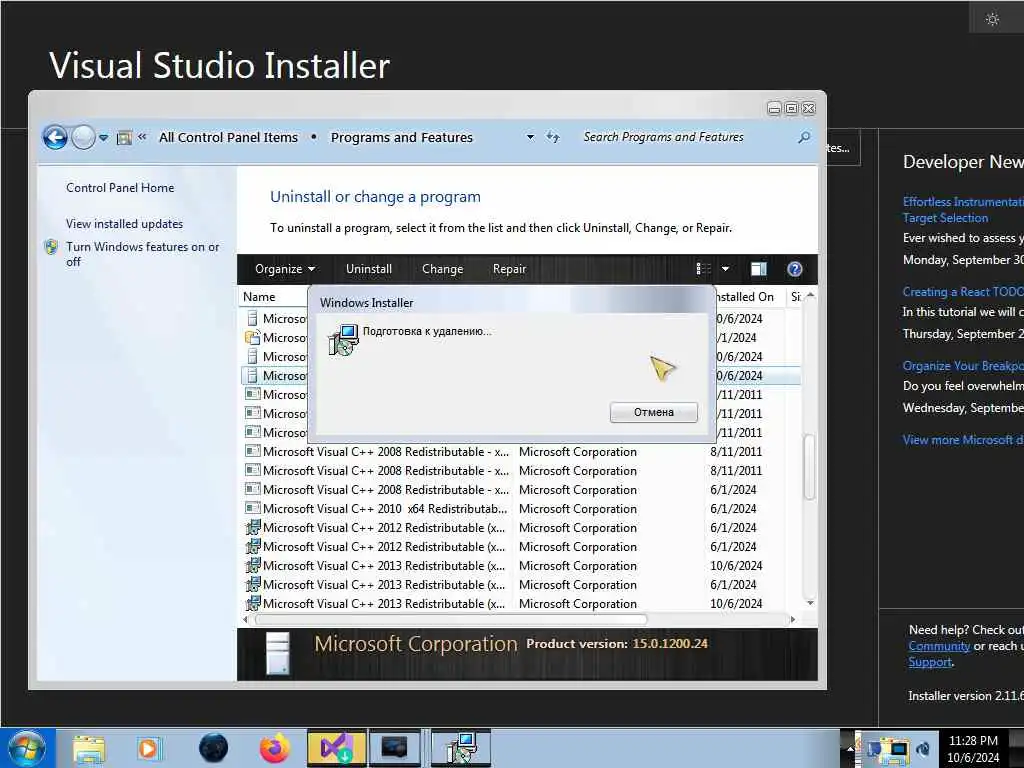Screen dimensions: 1024x768
Task: Click the change view icon
Action: [x=703, y=269]
